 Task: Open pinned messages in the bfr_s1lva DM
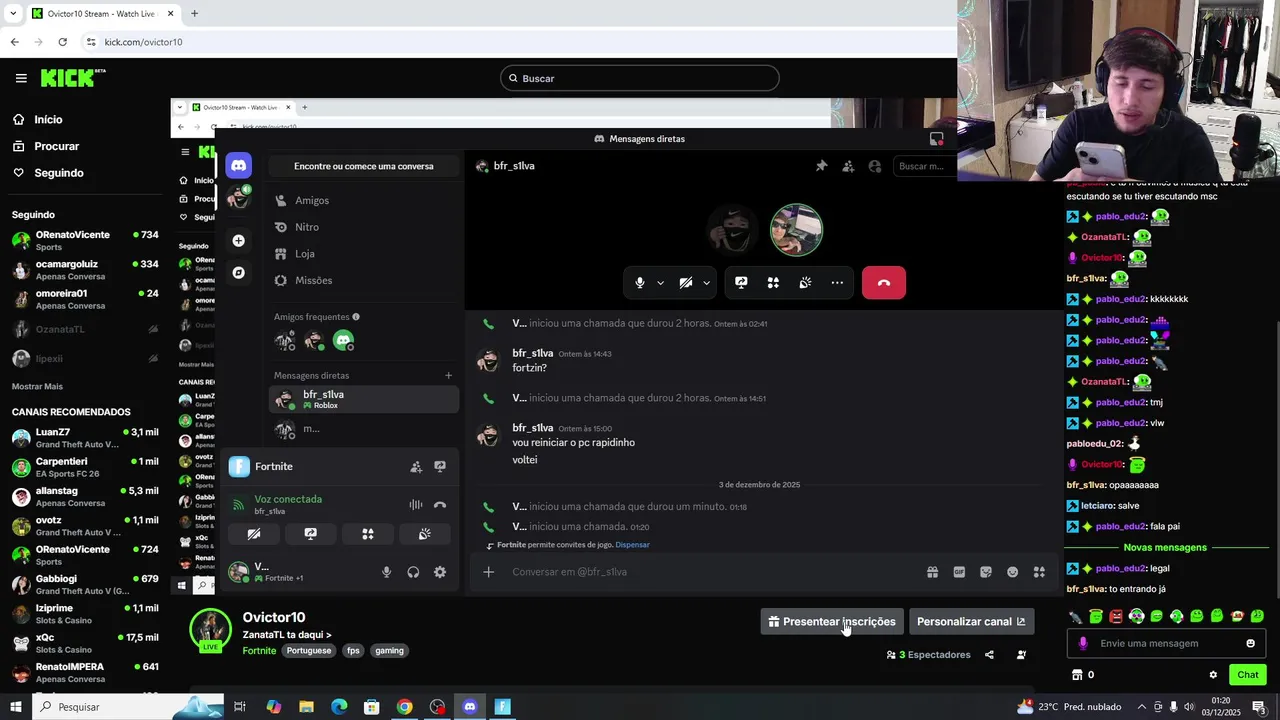point(821,166)
